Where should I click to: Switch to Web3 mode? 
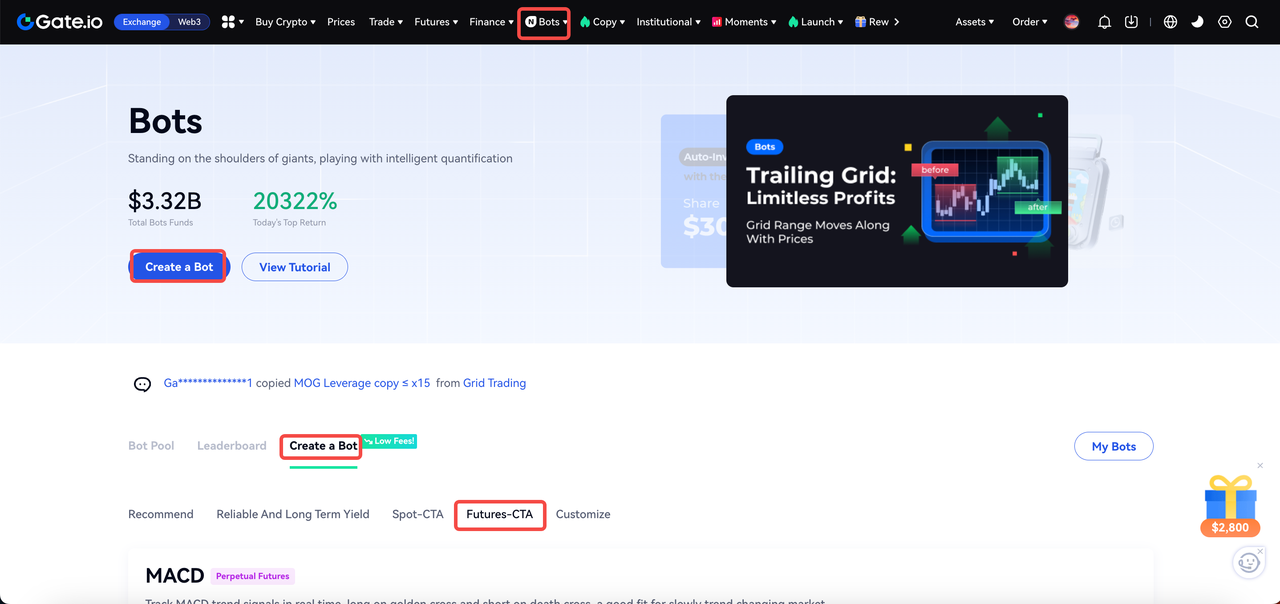[x=189, y=22]
